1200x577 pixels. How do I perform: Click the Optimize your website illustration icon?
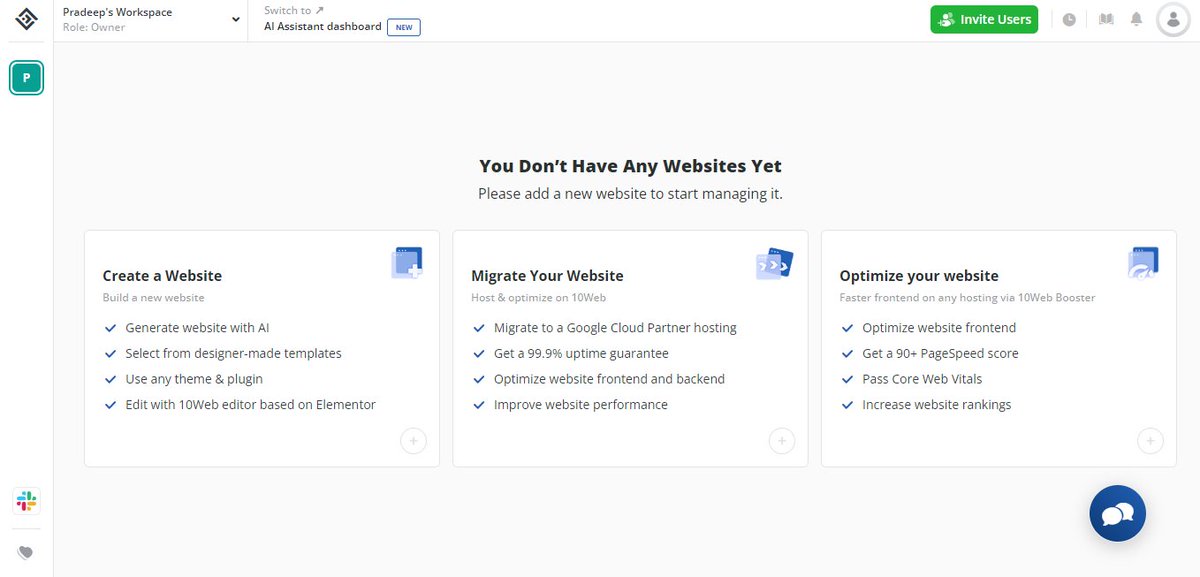(x=1143, y=263)
